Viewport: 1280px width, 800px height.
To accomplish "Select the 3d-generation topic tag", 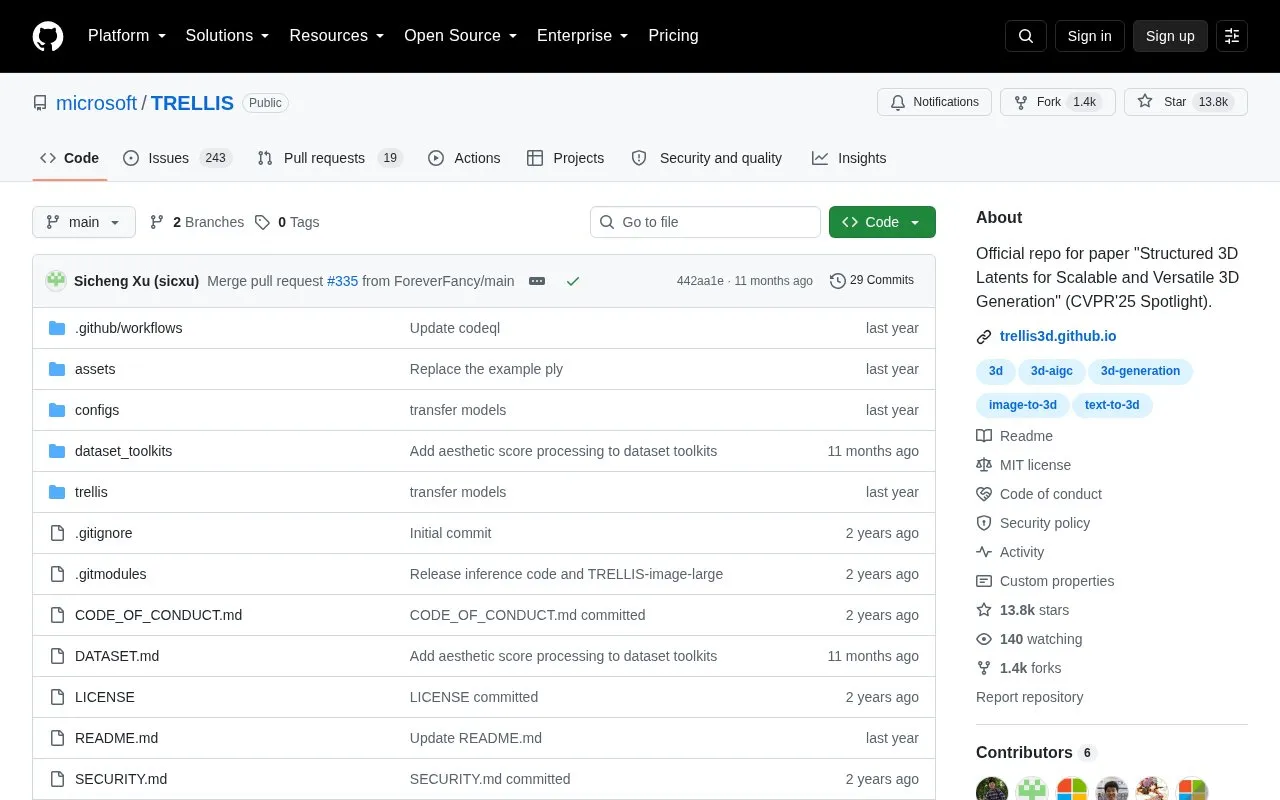I will [1140, 371].
